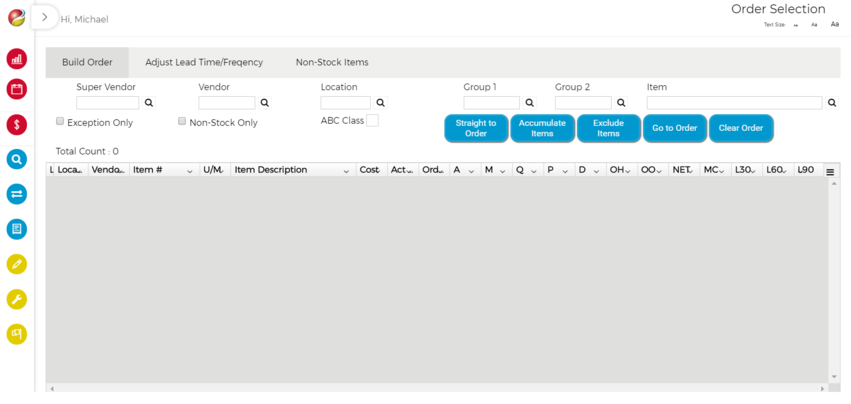
Task: Click the Exclude Items button
Action: (x=608, y=129)
